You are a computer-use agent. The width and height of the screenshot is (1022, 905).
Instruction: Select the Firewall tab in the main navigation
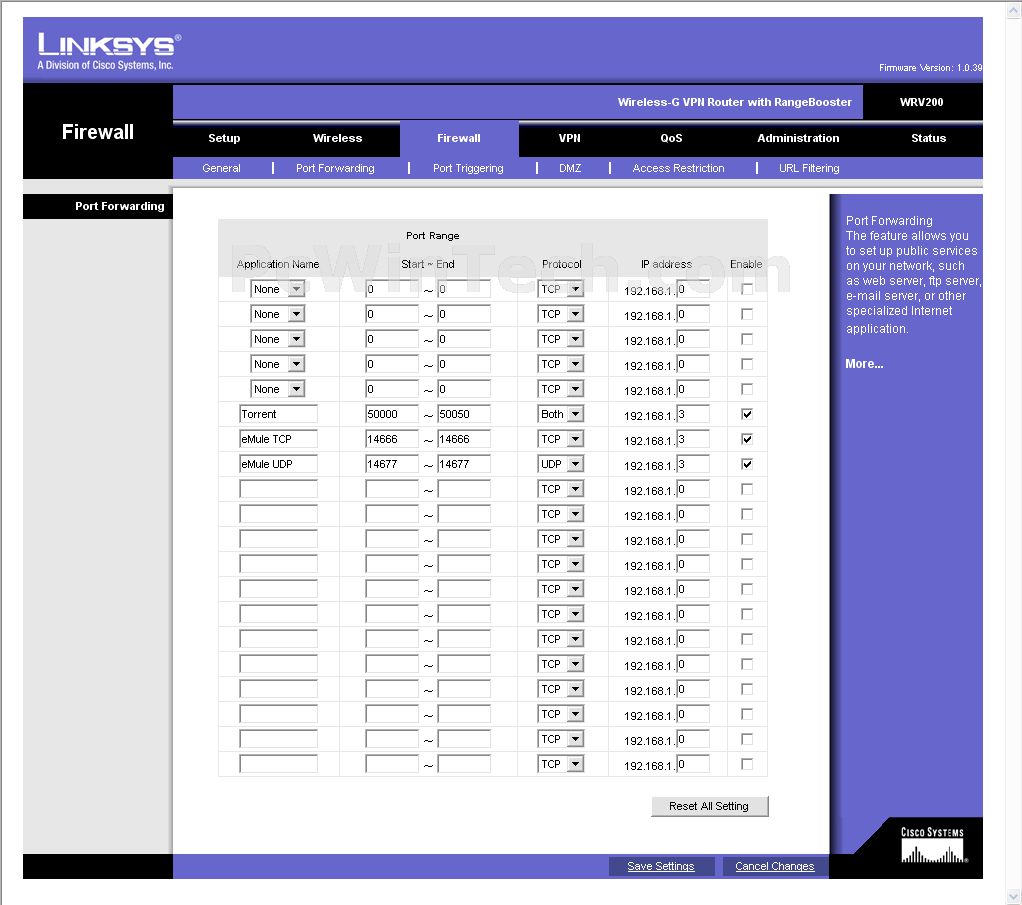pos(459,138)
